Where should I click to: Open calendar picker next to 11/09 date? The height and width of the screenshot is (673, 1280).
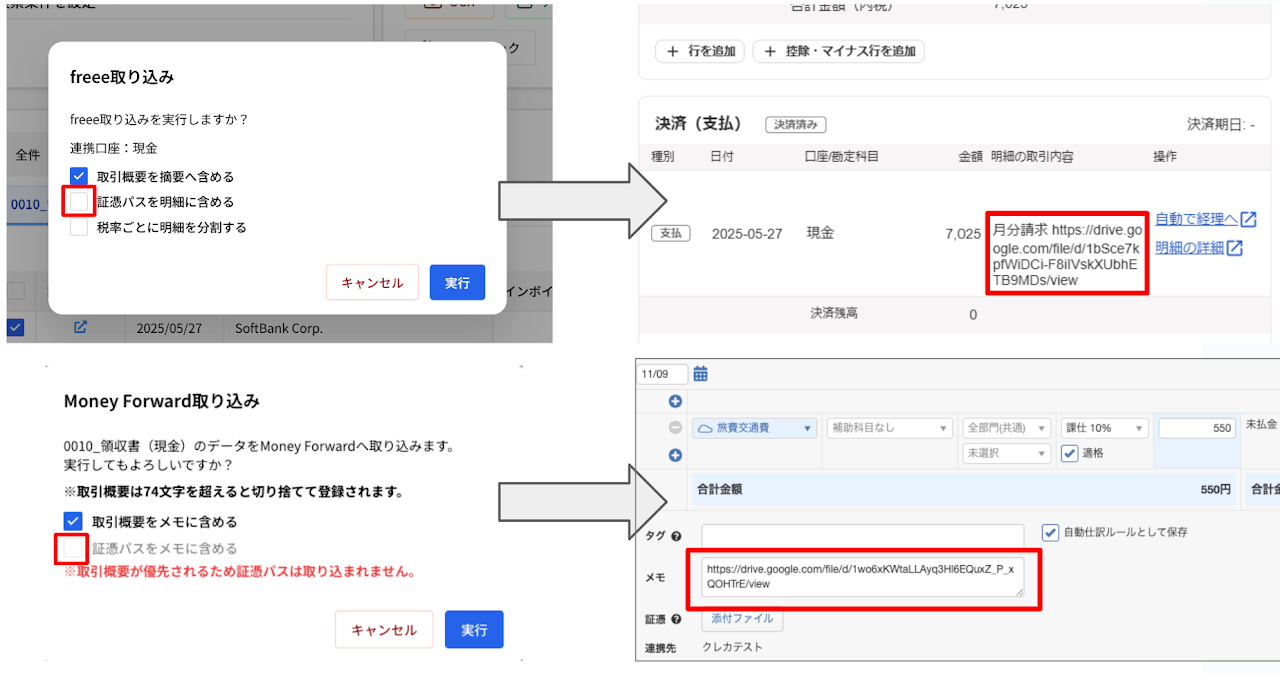tap(701, 374)
